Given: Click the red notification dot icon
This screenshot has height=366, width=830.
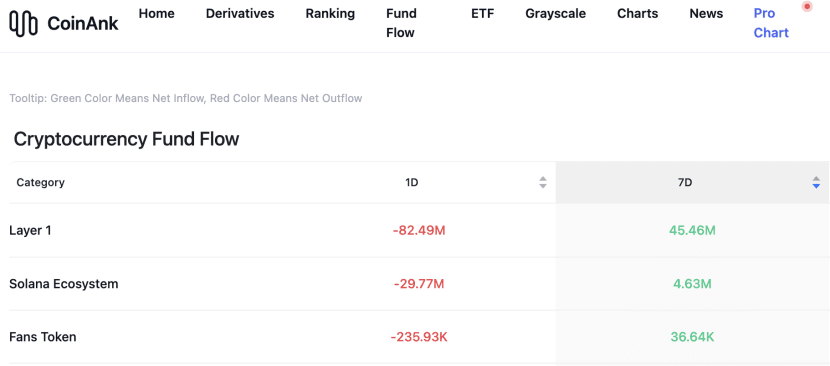Looking at the screenshot, I should click(x=807, y=7).
